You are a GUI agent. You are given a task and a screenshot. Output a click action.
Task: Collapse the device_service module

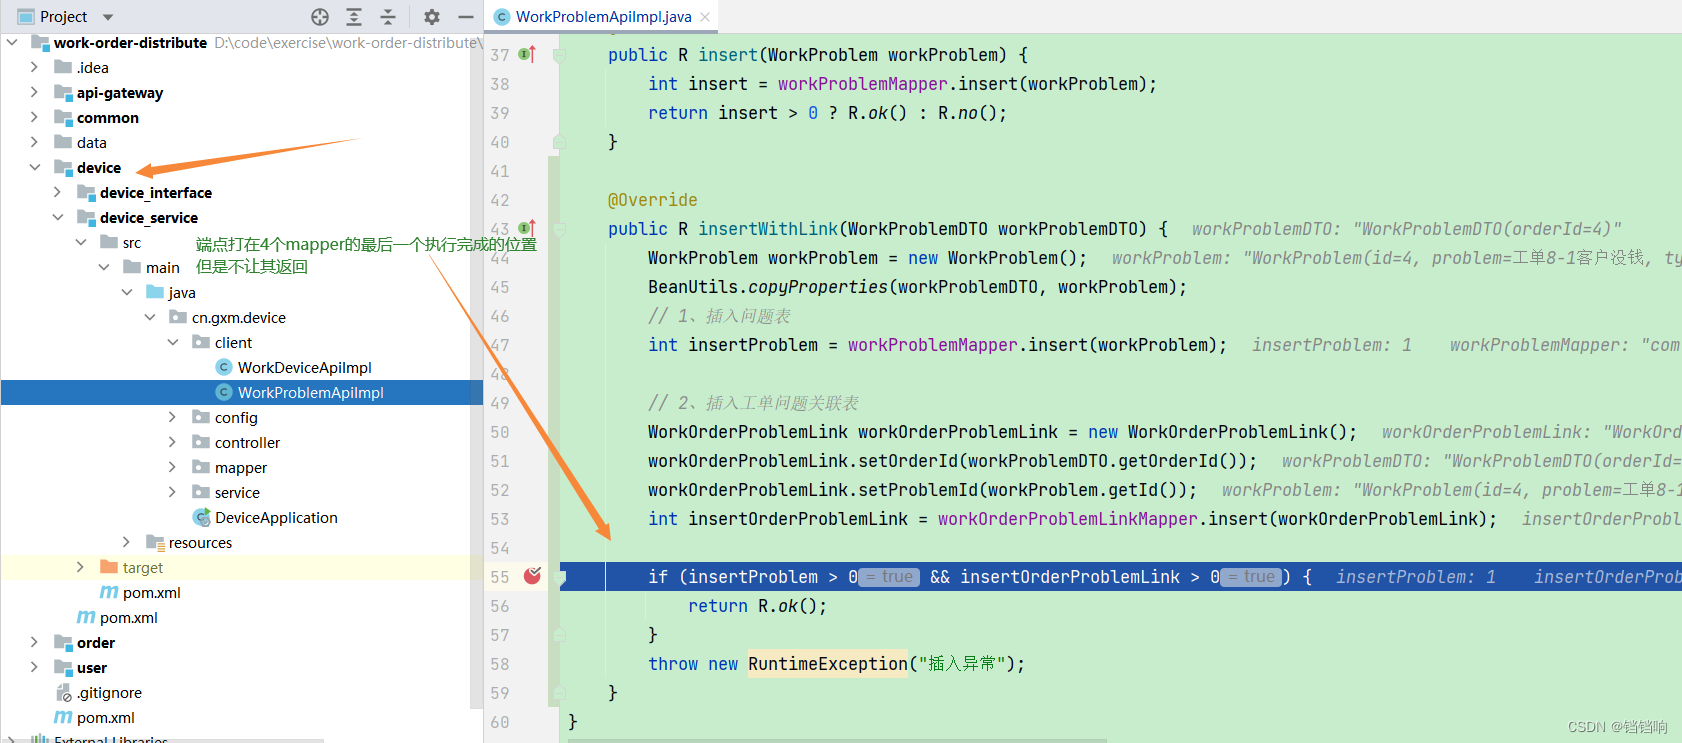(58, 217)
